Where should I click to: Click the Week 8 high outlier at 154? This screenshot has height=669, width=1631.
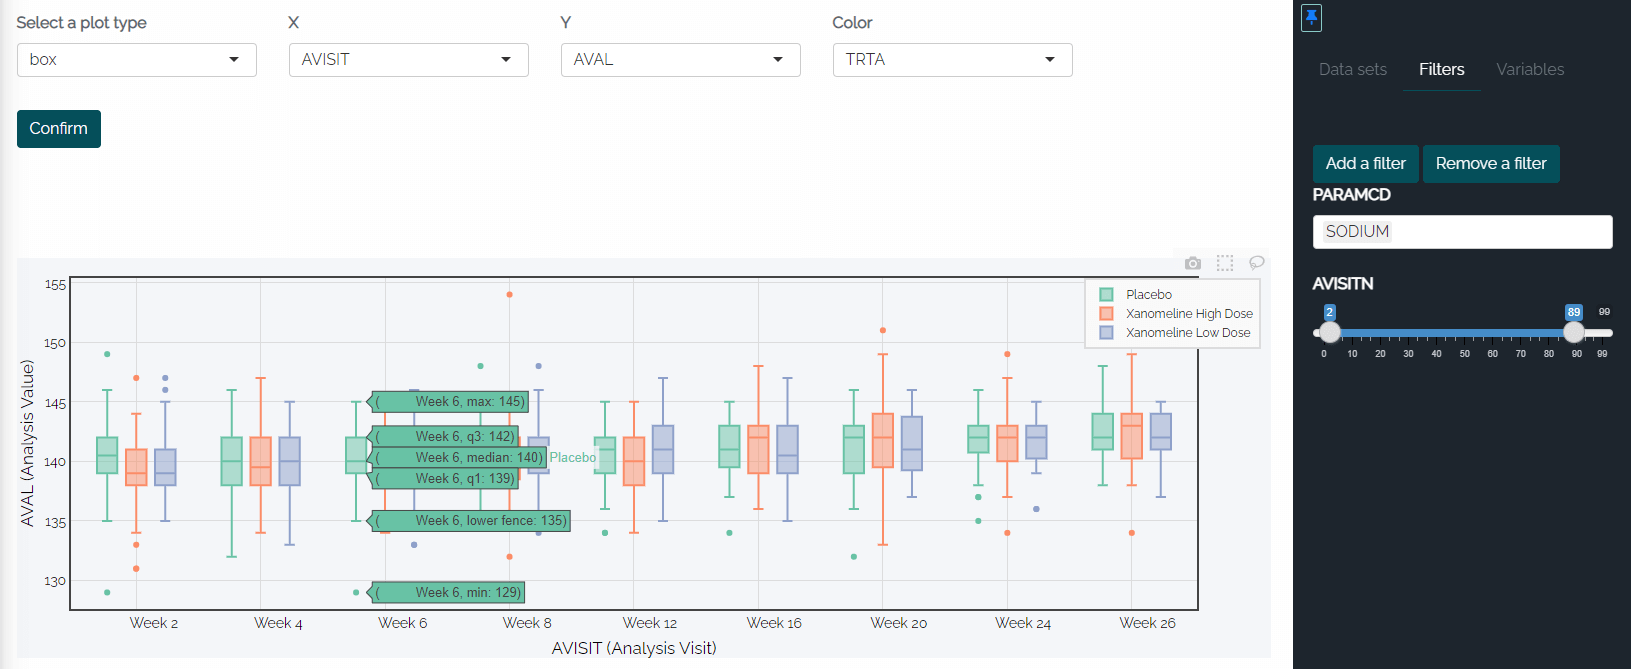(510, 295)
